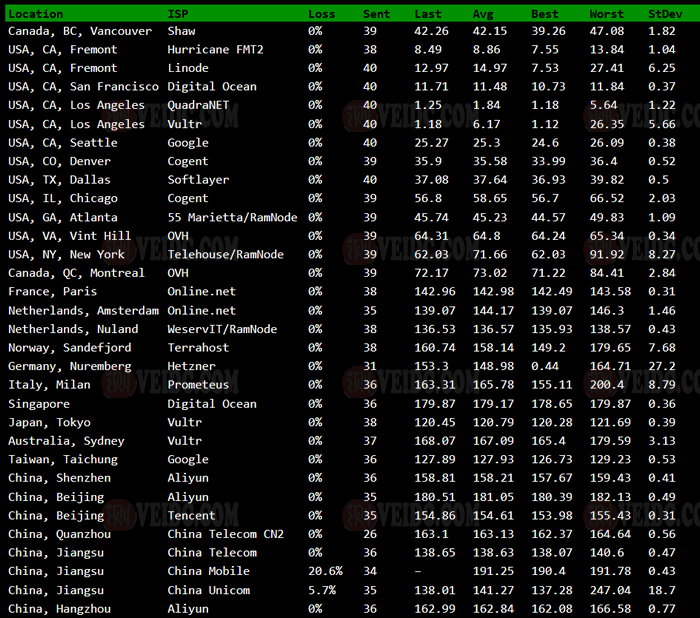Screen dimensions: 700x618
Task: Select the QuadraNET ISP row
Action: point(198,105)
